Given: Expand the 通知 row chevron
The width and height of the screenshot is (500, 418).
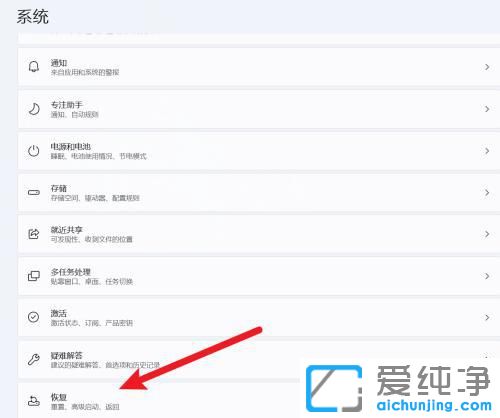Looking at the screenshot, I should click(487, 67).
